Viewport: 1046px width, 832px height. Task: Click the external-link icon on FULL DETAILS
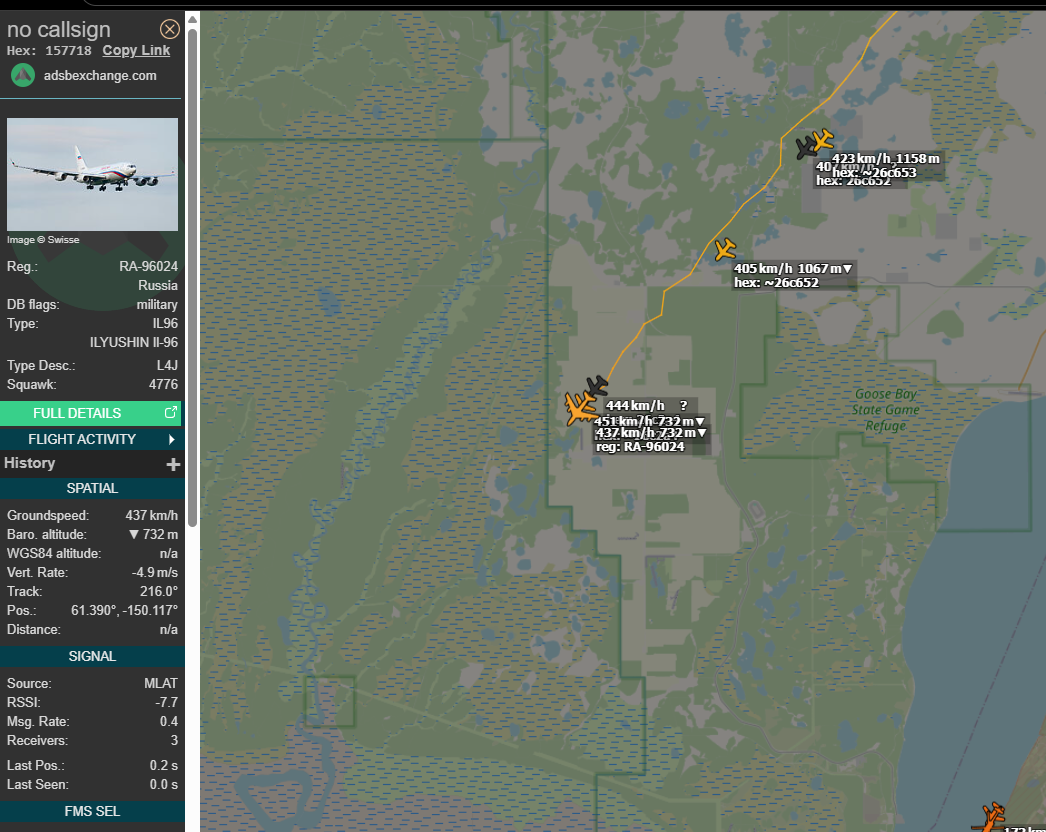click(171, 412)
